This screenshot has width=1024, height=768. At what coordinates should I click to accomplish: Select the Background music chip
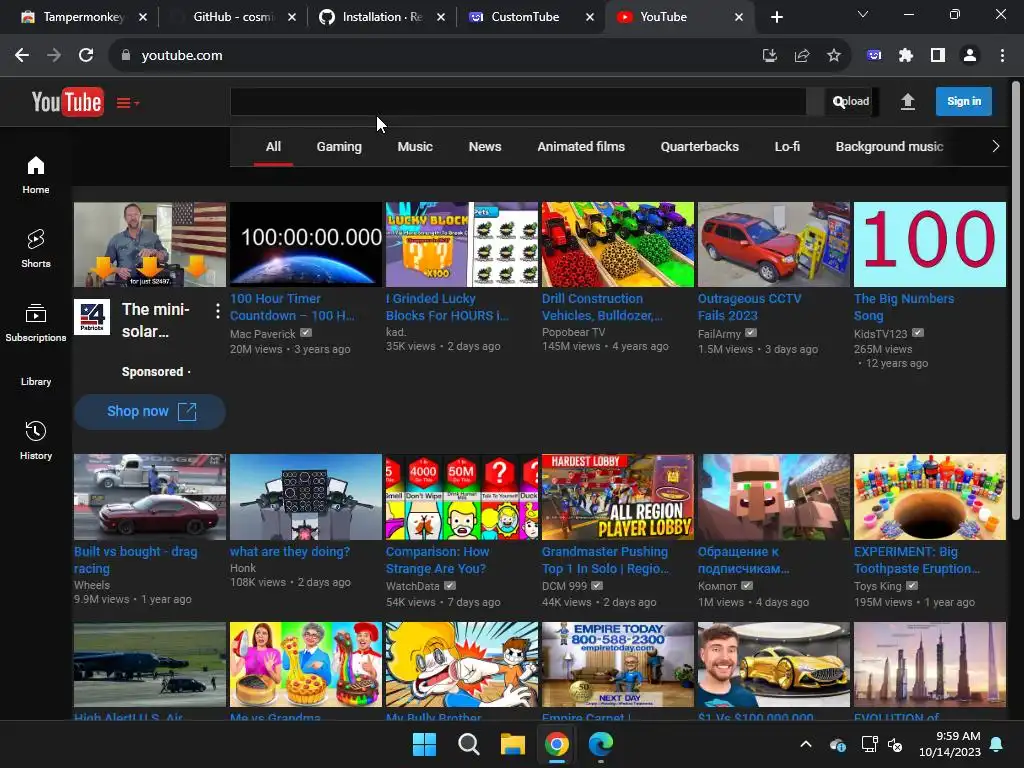pos(889,147)
